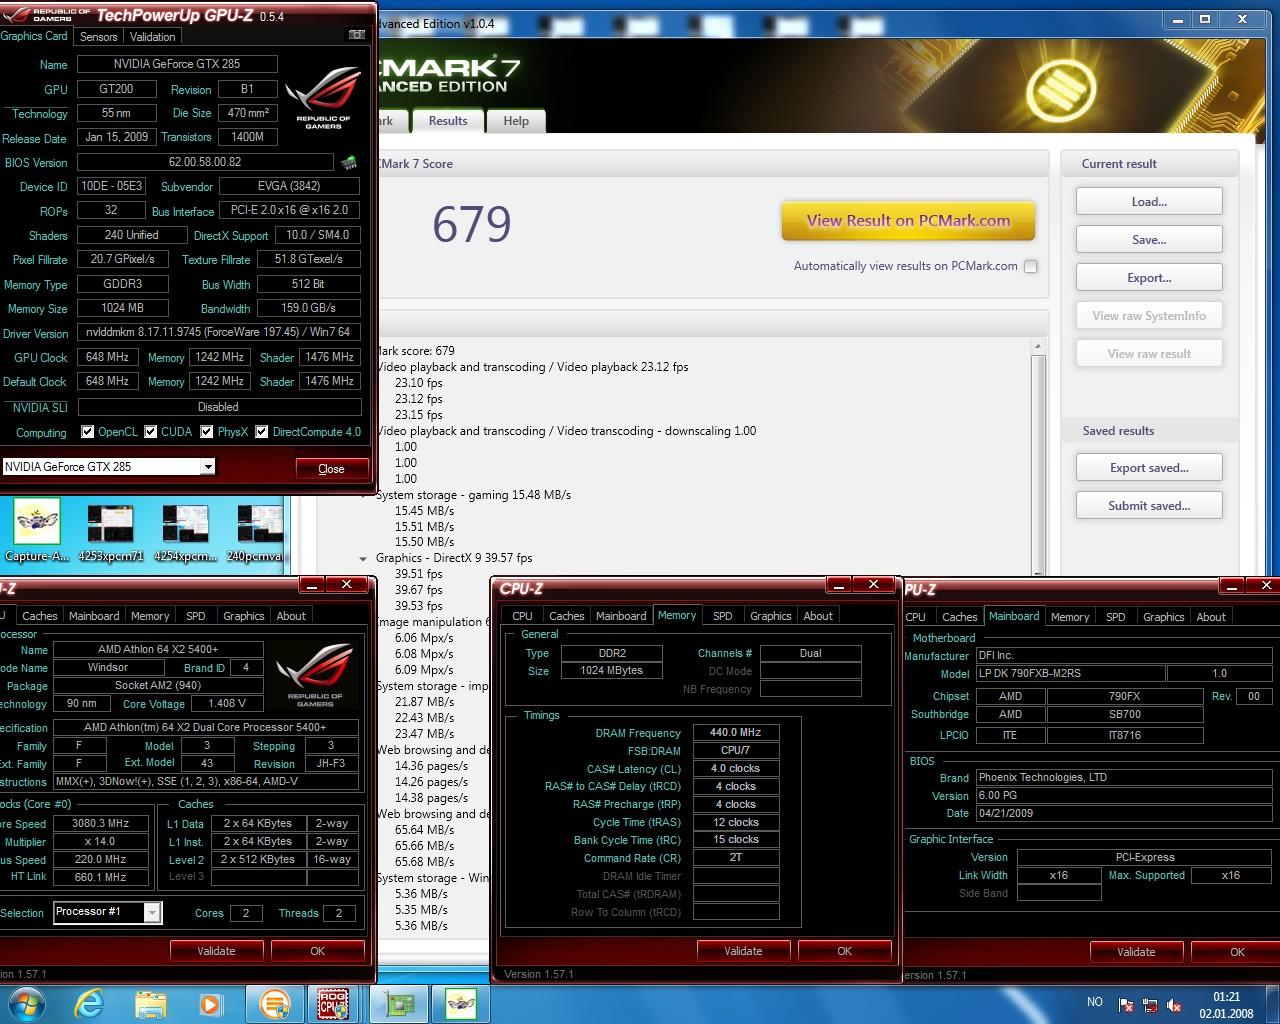Click the network tray icon
The image size is (1280, 1024).
tap(1150, 1005)
